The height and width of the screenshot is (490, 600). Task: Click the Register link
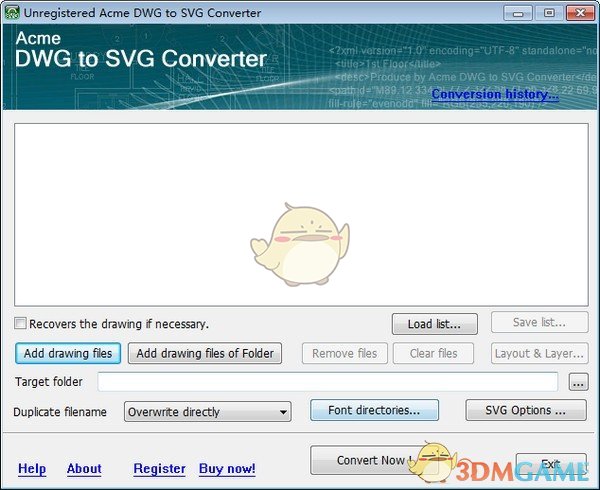coord(160,469)
